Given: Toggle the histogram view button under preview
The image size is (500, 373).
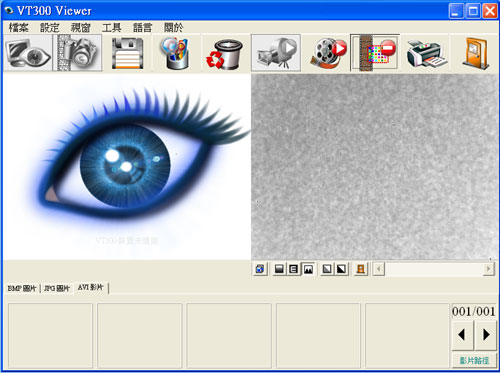Looking at the screenshot, I should (x=308, y=269).
